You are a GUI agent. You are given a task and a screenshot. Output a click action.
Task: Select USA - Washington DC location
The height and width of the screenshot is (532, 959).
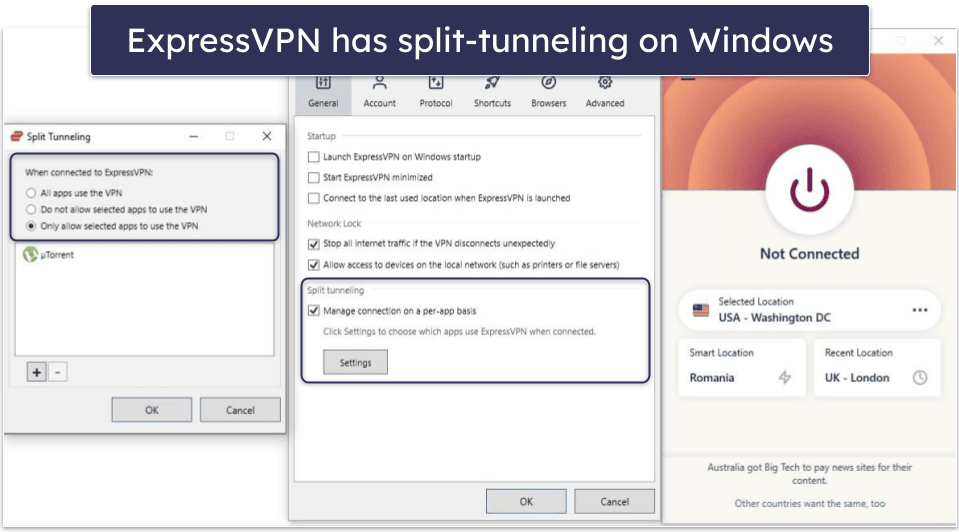coord(809,310)
